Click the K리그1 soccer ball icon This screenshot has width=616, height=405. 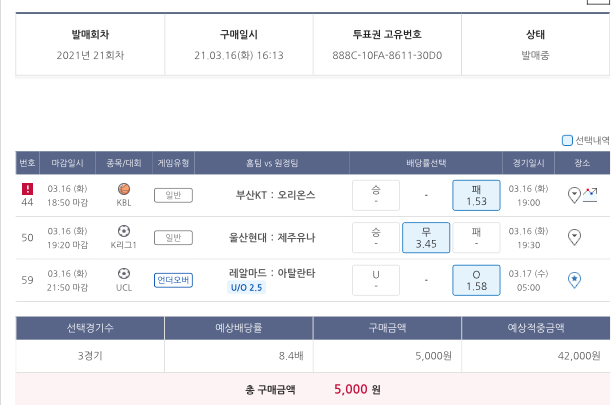click(x=124, y=231)
